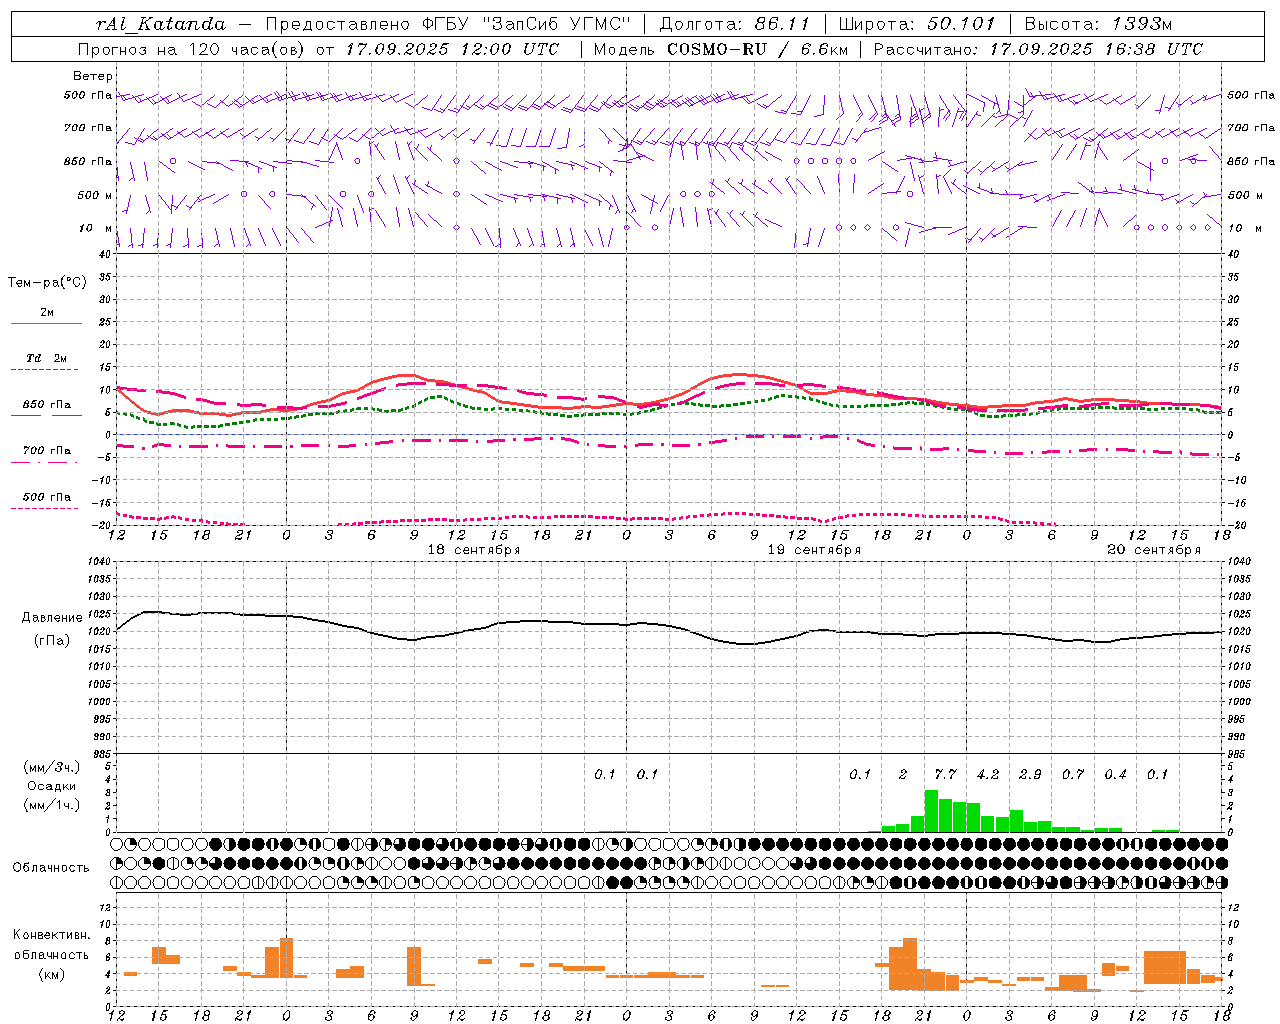Click the Облачность cloudiness label
Image resolution: width=1280 pixels, height=1024 pixels.
point(51,867)
